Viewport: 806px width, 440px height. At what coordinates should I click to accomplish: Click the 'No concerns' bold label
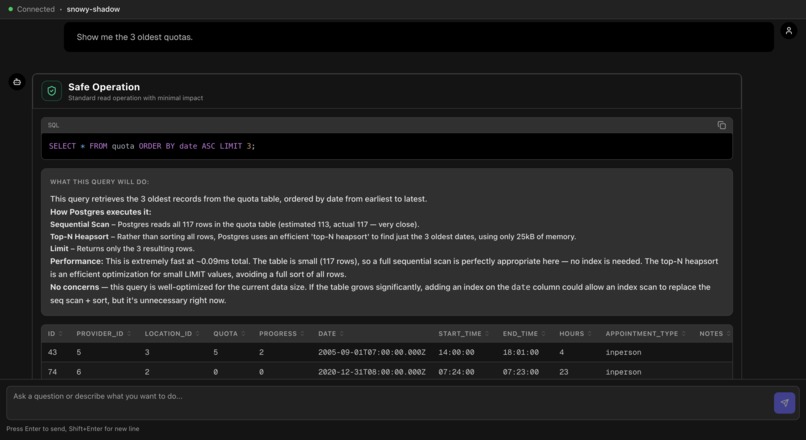coord(75,287)
